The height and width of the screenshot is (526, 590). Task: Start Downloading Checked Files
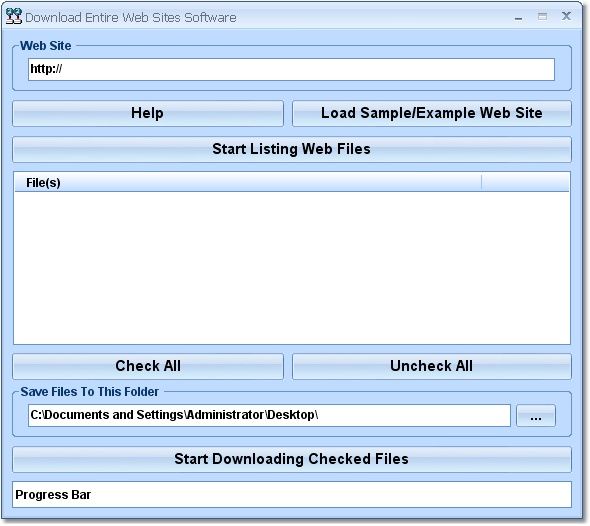point(292,459)
